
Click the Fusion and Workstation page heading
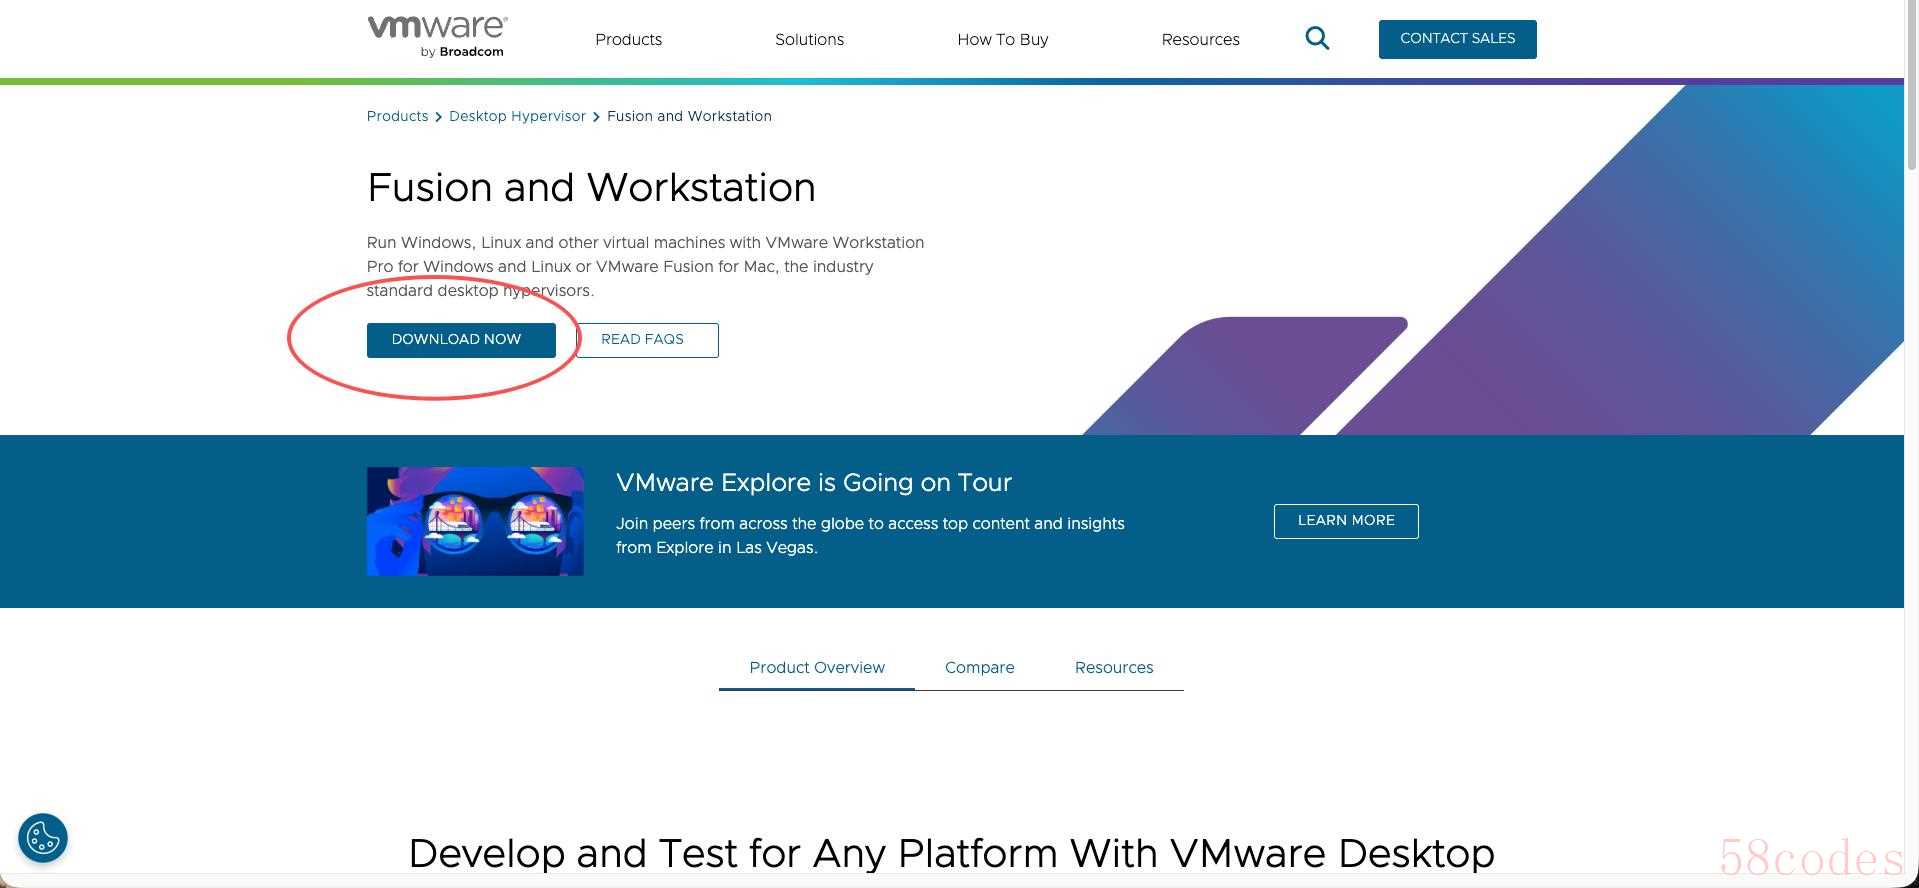(591, 188)
